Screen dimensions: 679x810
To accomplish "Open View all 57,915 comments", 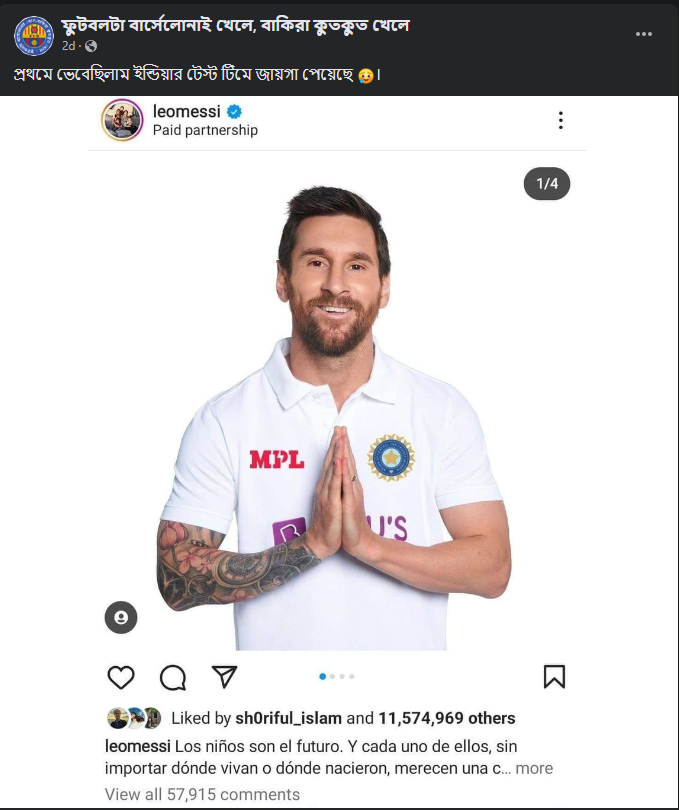I will (202, 795).
